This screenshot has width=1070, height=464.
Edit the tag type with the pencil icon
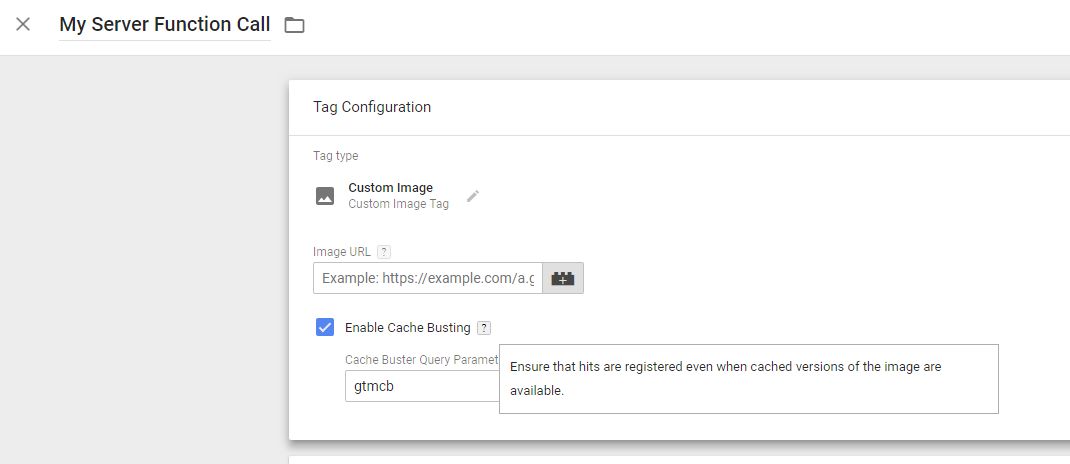click(473, 196)
